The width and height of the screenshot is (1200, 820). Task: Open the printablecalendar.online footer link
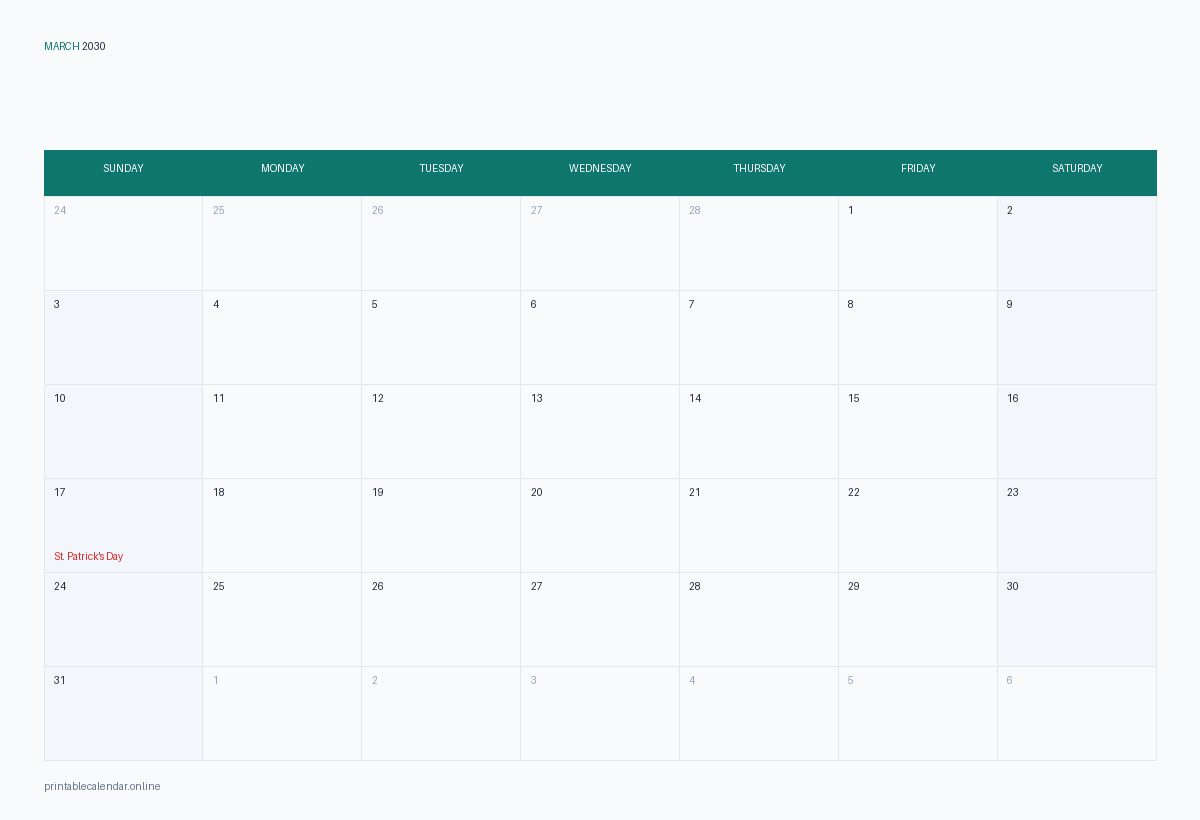102,786
